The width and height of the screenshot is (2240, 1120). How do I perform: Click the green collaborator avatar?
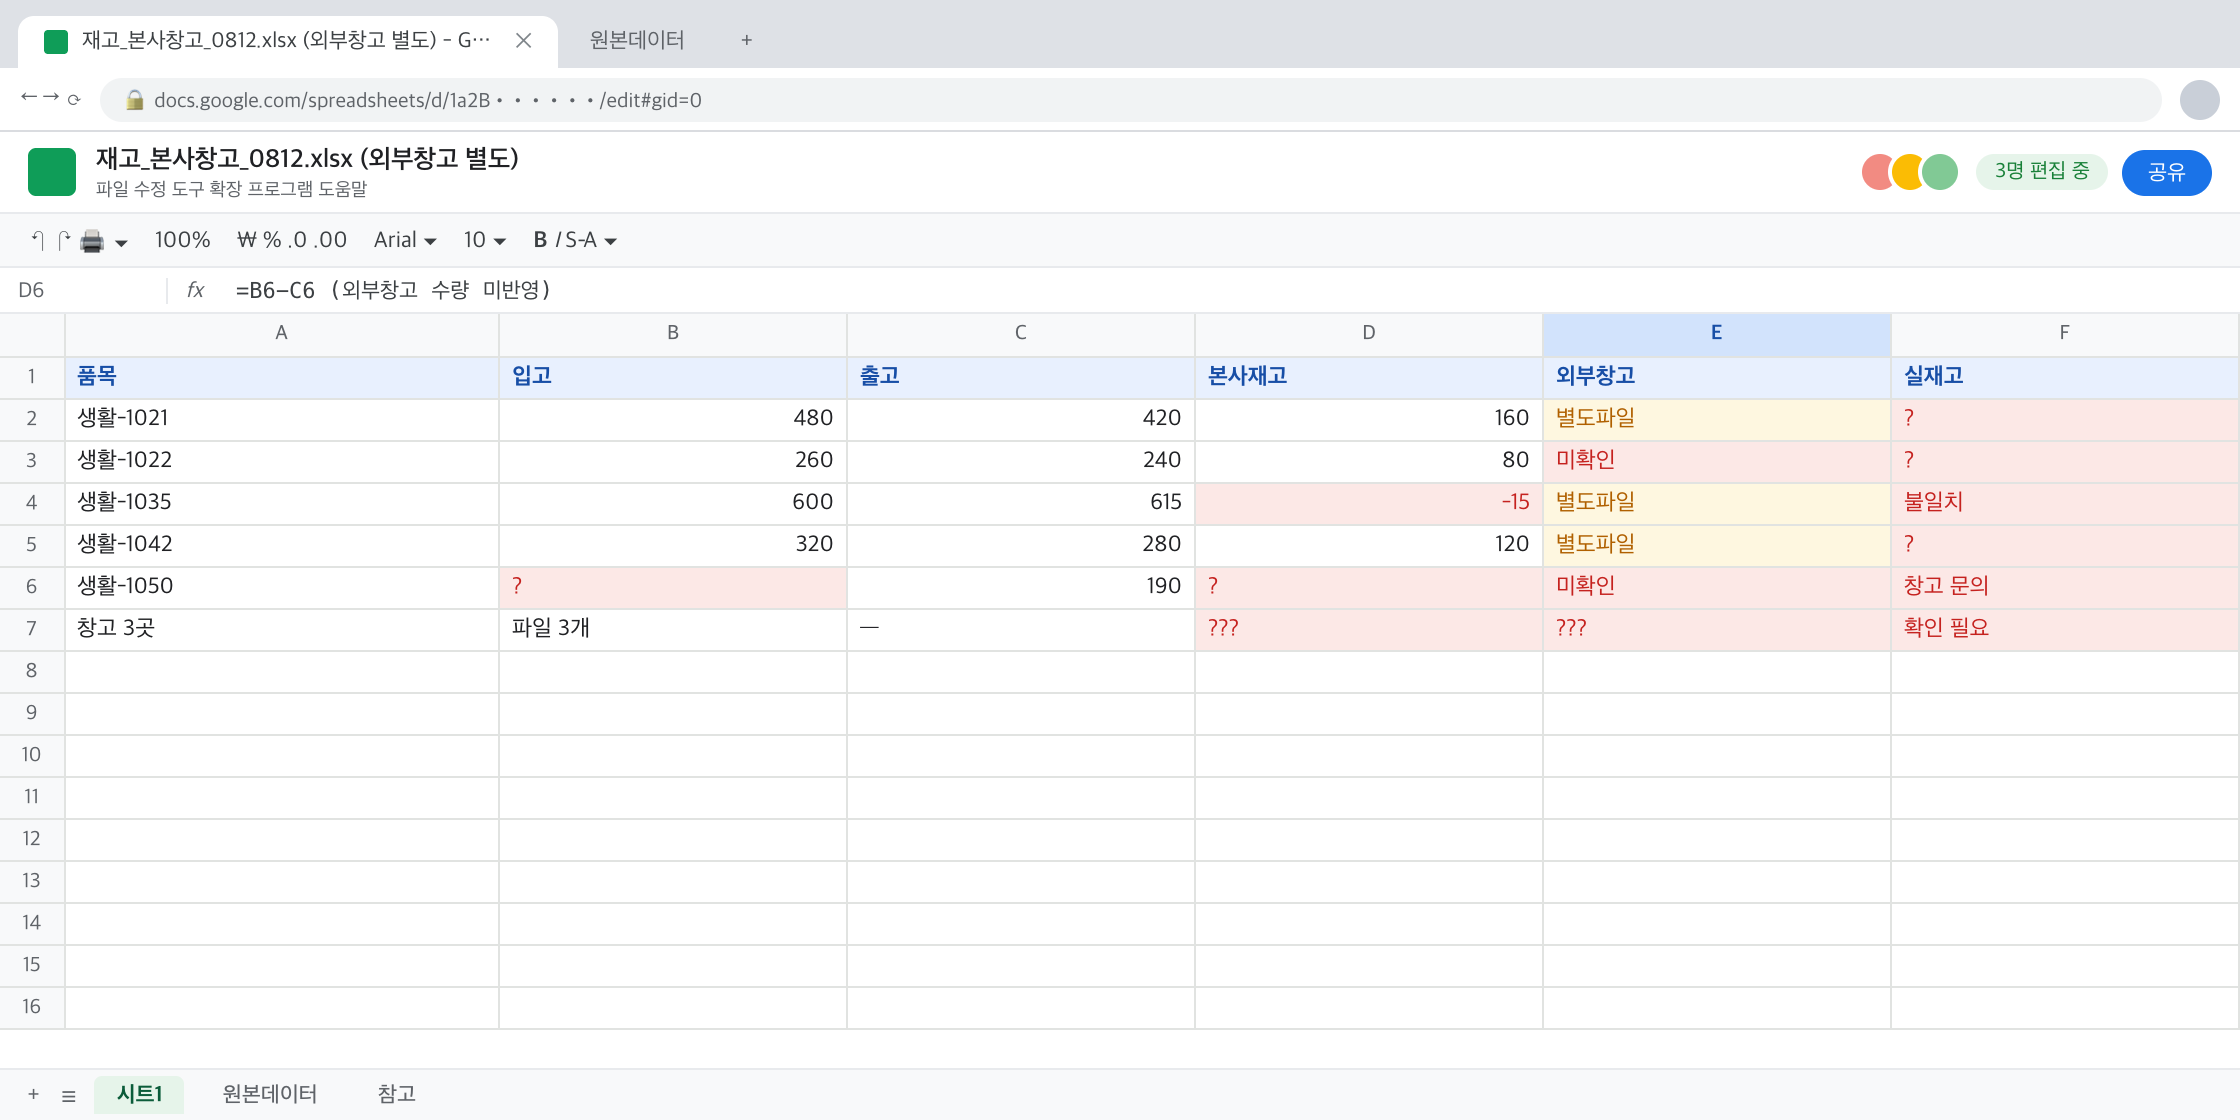tap(1940, 172)
